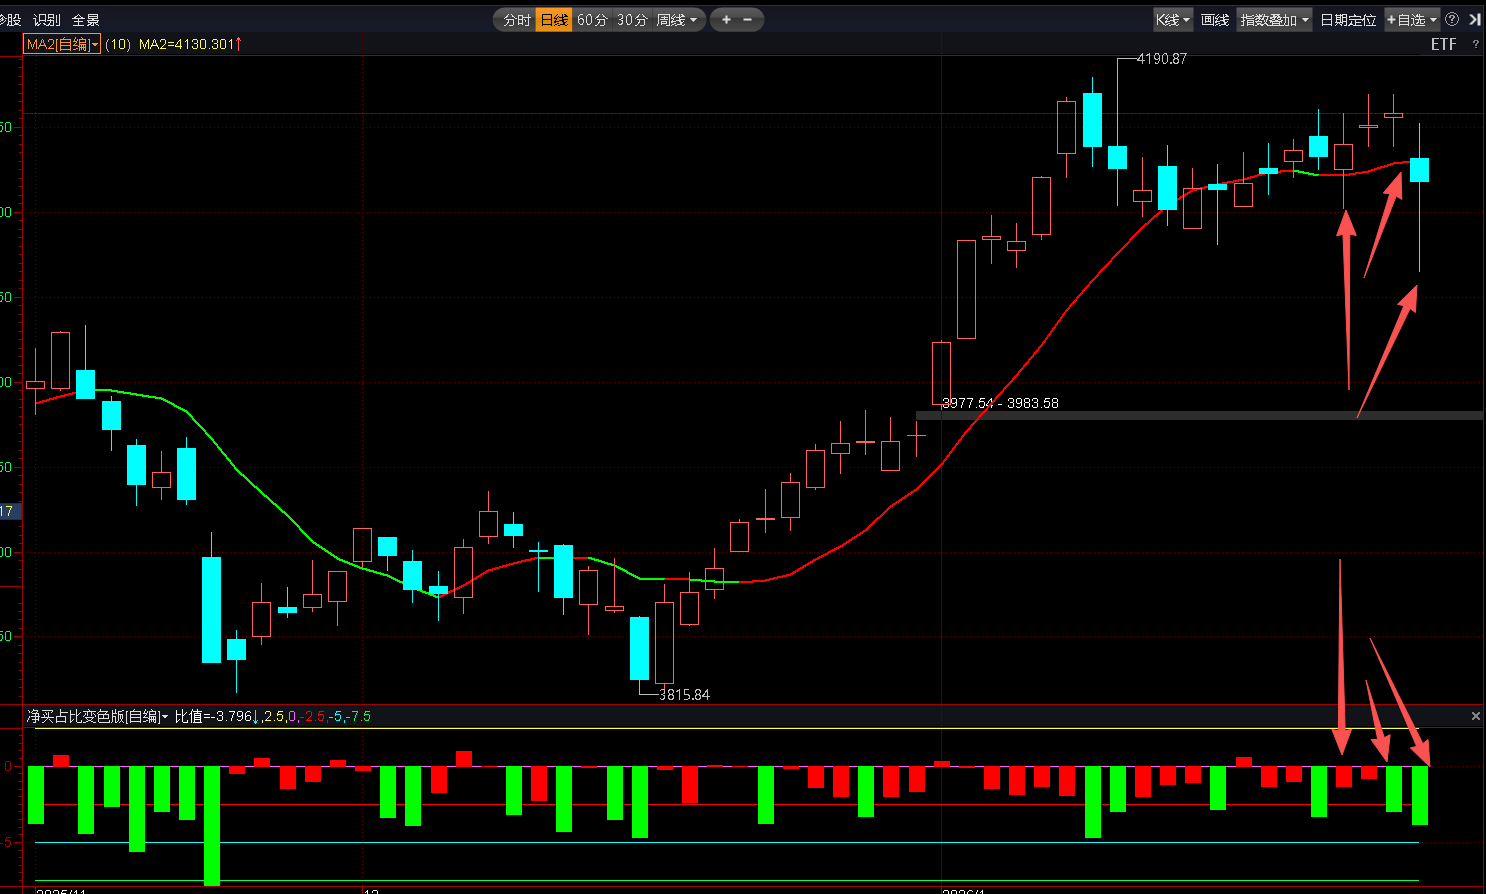This screenshot has height=894, width=1486.
Task: Click the small question mark beside ETF
Action: point(1475,45)
